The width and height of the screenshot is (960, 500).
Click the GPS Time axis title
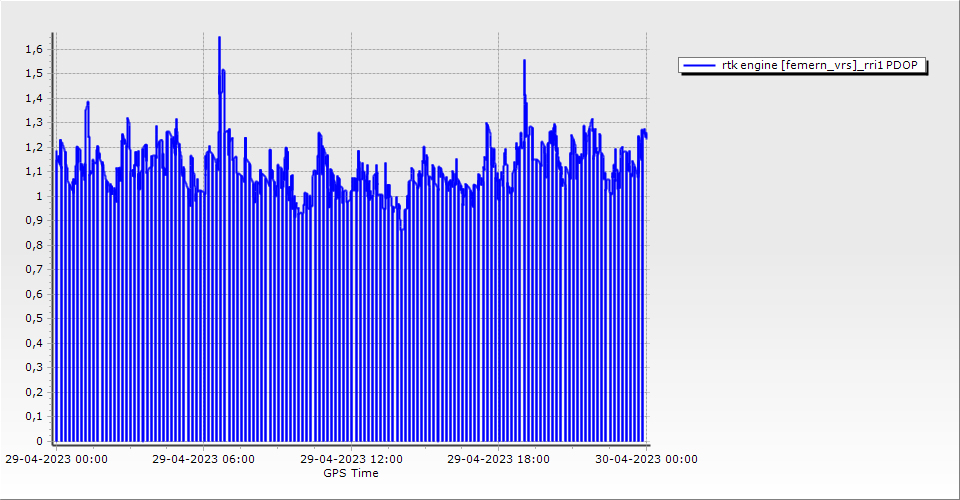(351, 473)
